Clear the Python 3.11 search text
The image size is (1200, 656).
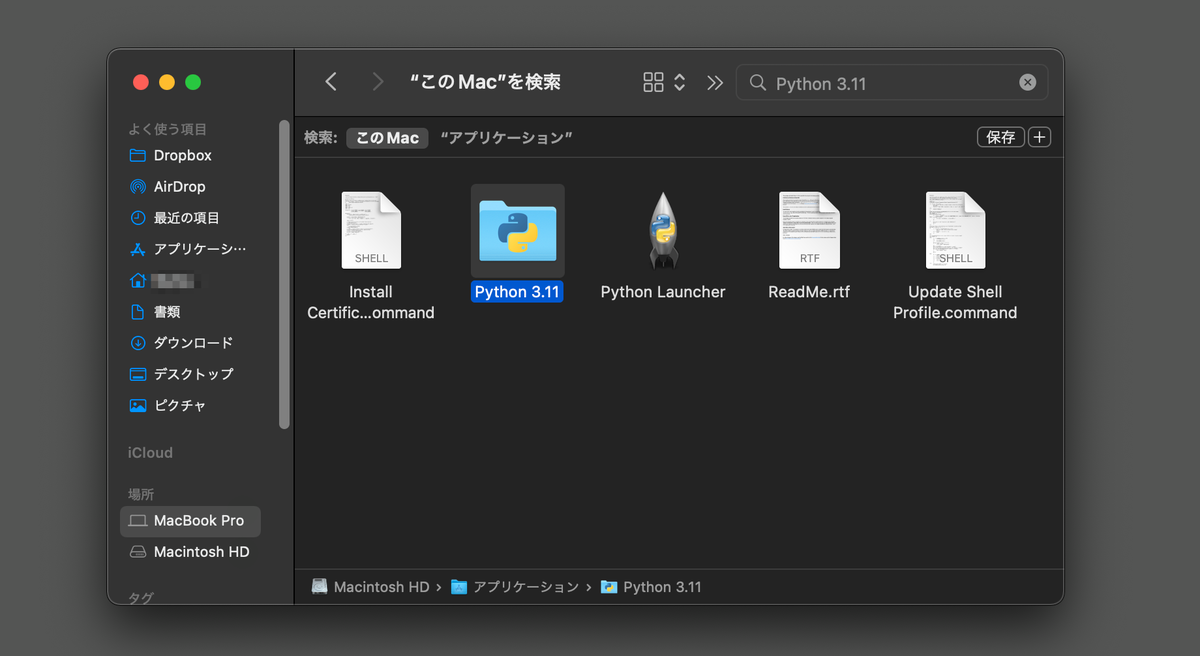pos(1027,82)
